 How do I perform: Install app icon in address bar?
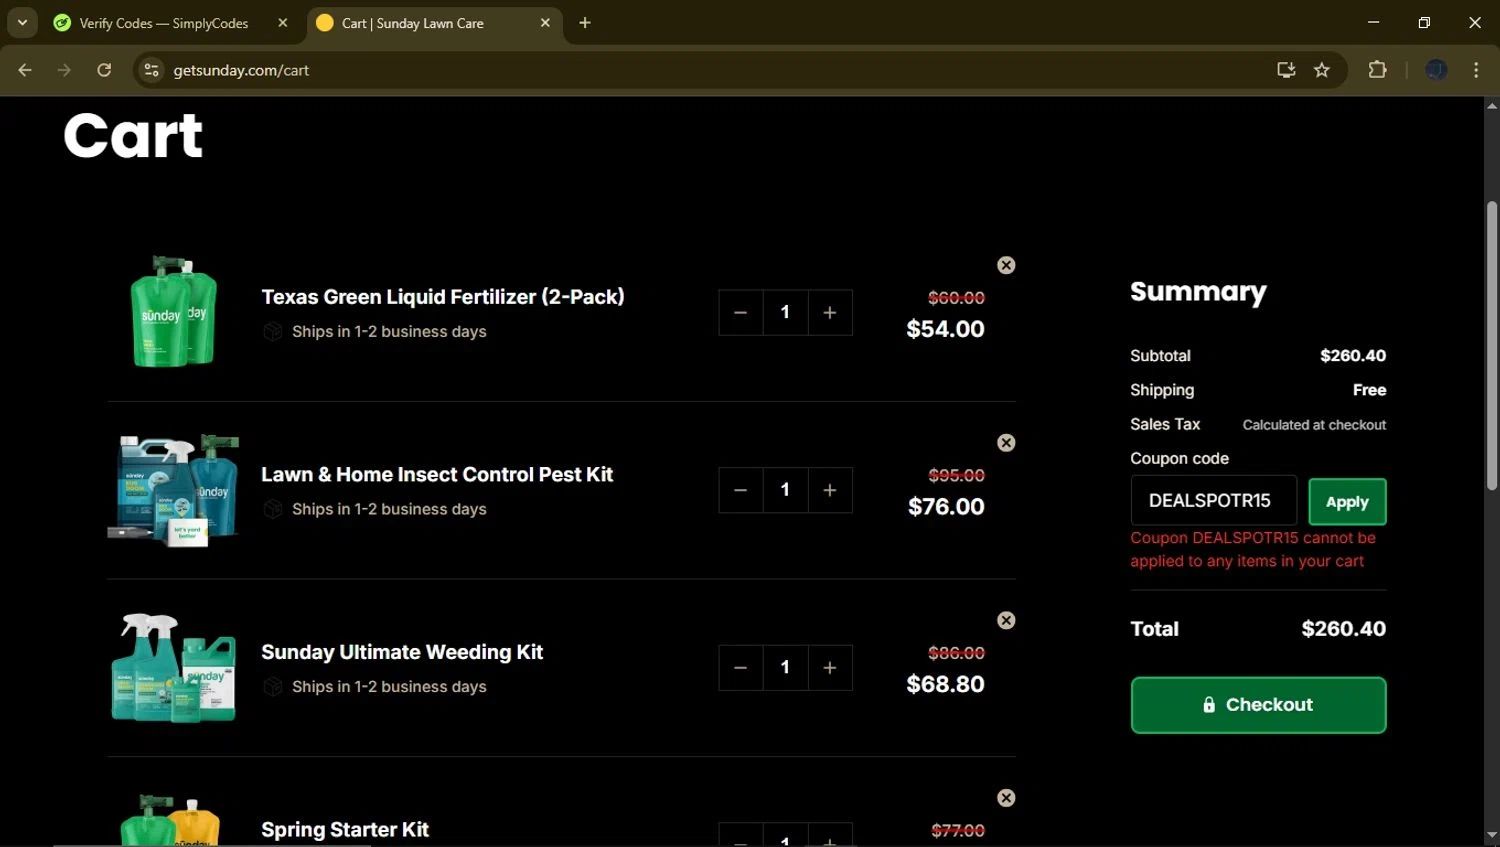(1286, 70)
